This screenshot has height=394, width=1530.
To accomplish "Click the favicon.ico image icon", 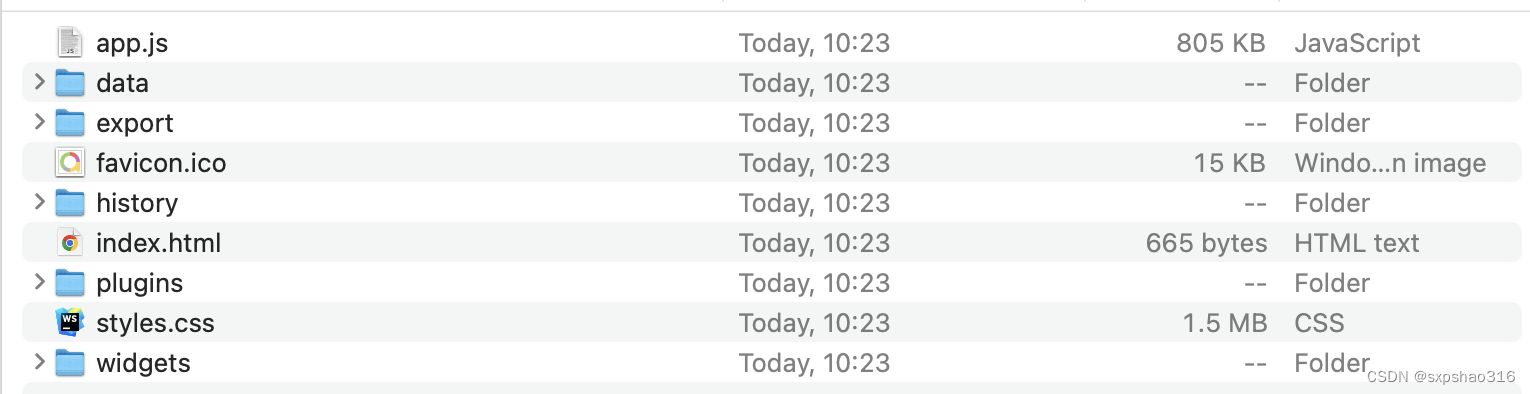I will pos(69,162).
